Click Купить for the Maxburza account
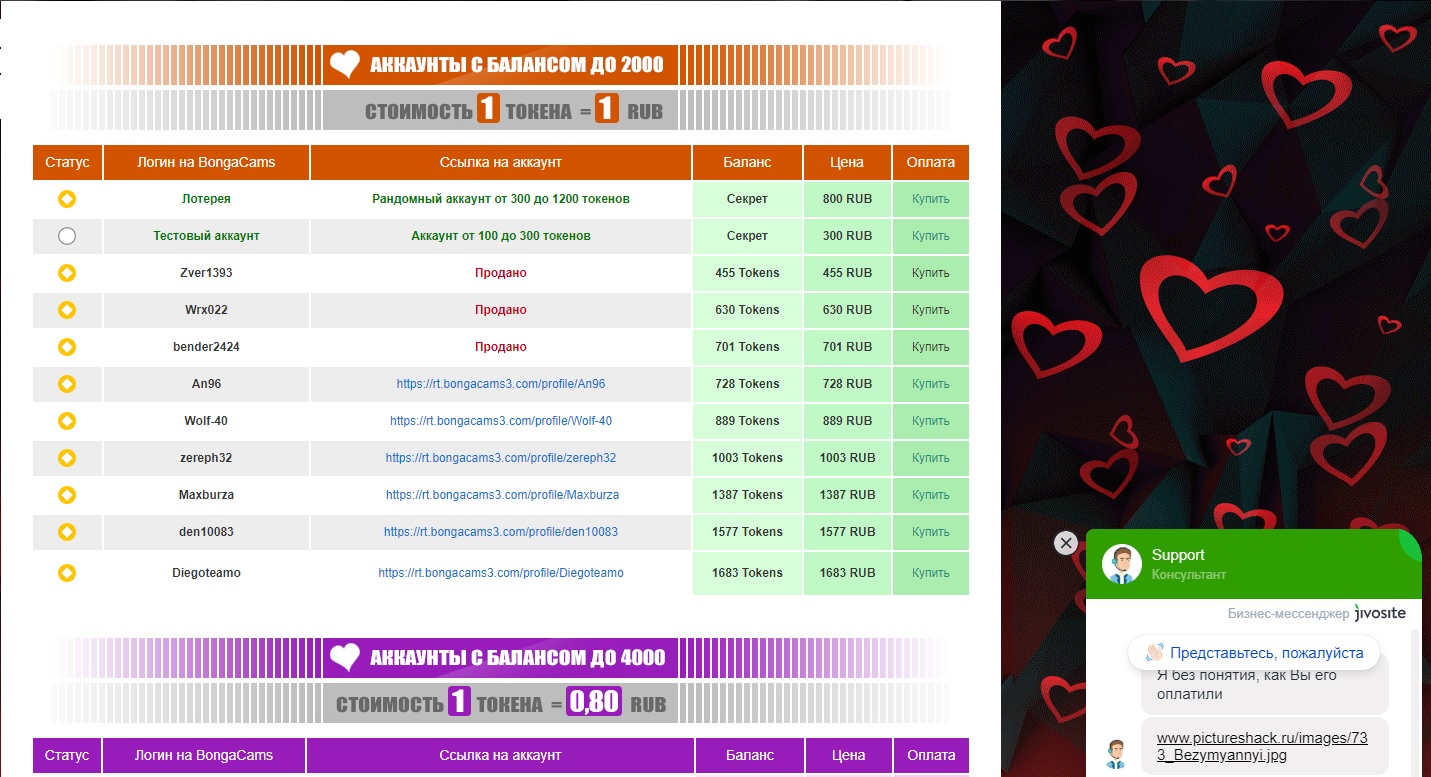This screenshot has width=1431, height=777. point(930,495)
